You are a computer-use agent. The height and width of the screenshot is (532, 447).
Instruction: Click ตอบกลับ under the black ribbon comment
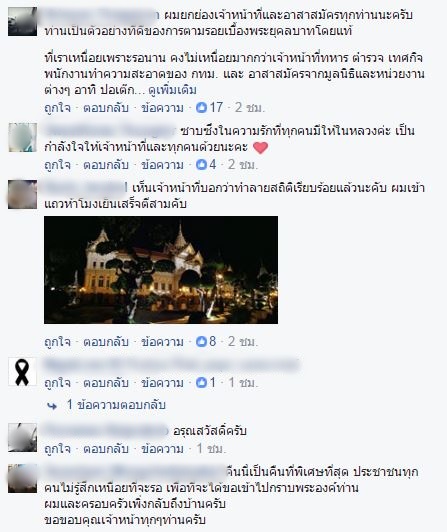click(x=106, y=383)
